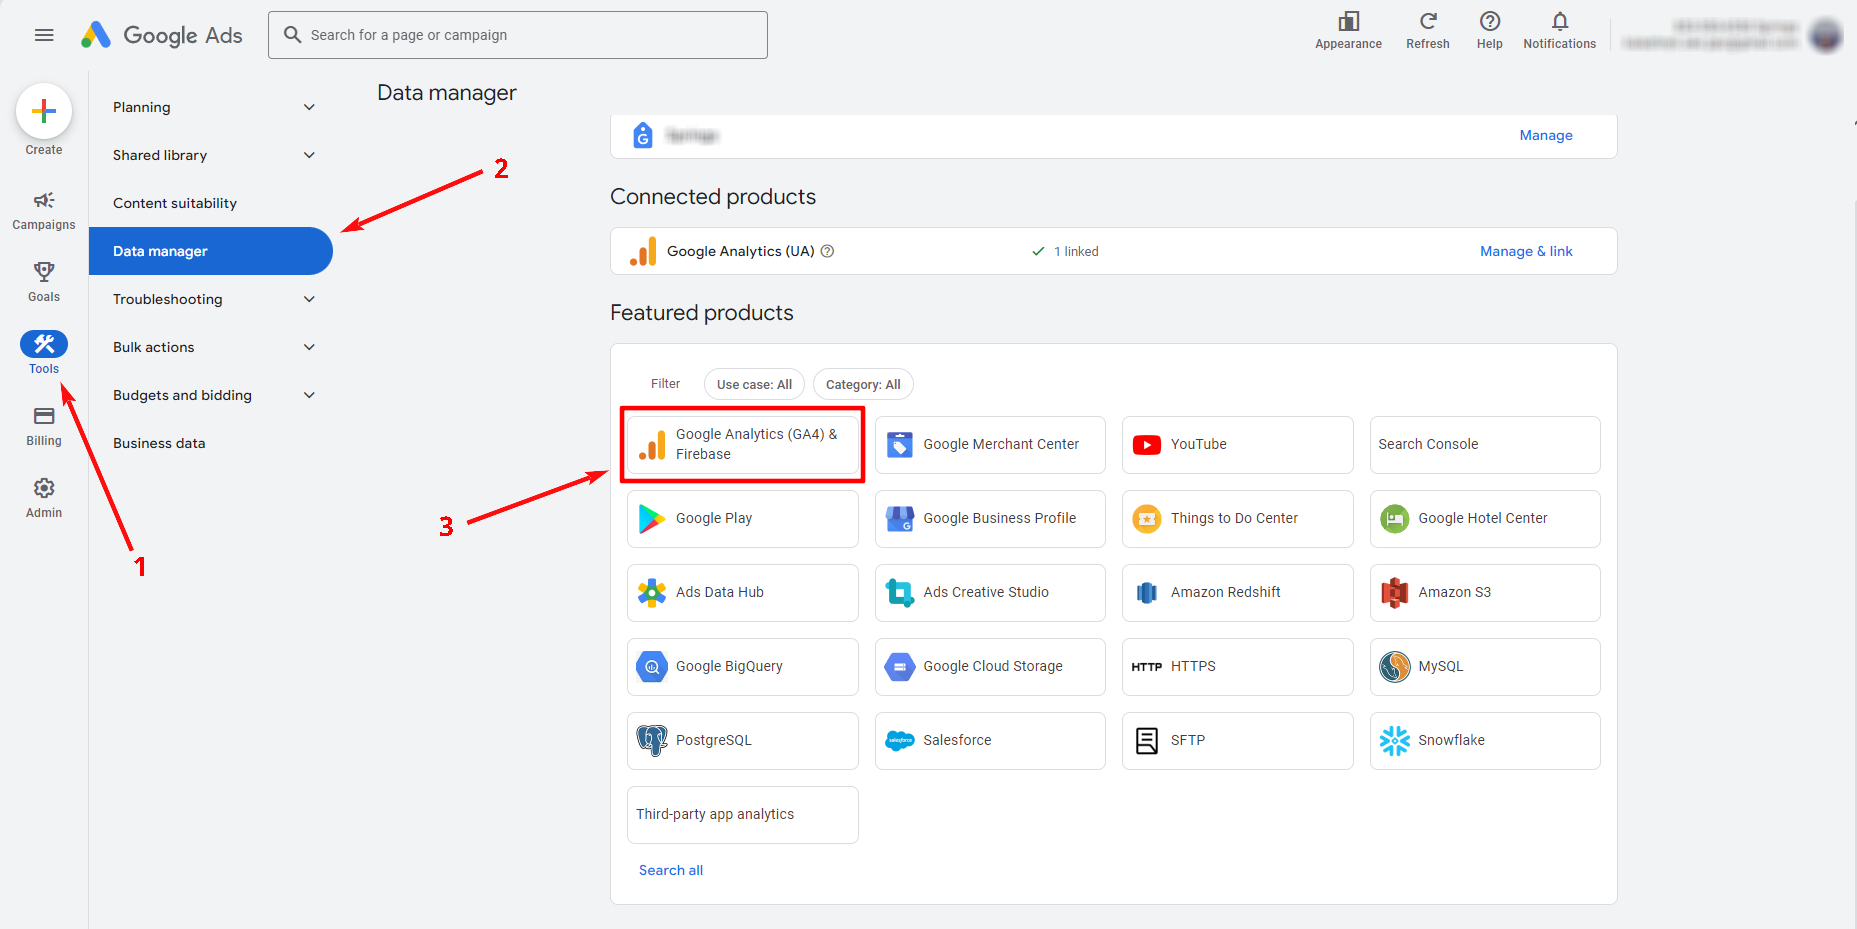1857x929 pixels.
Task: Select the Things to Do Center card
Action: (1237, 519)
